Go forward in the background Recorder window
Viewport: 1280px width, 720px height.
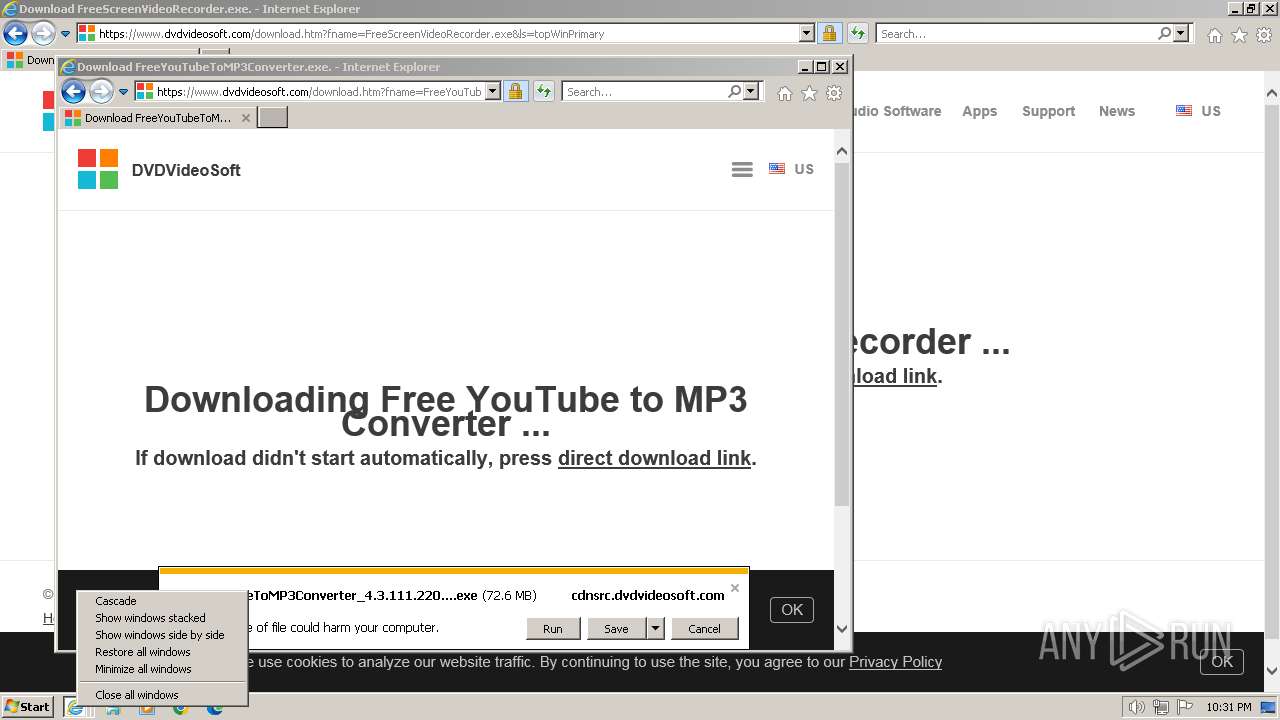[x=43, y=33]
